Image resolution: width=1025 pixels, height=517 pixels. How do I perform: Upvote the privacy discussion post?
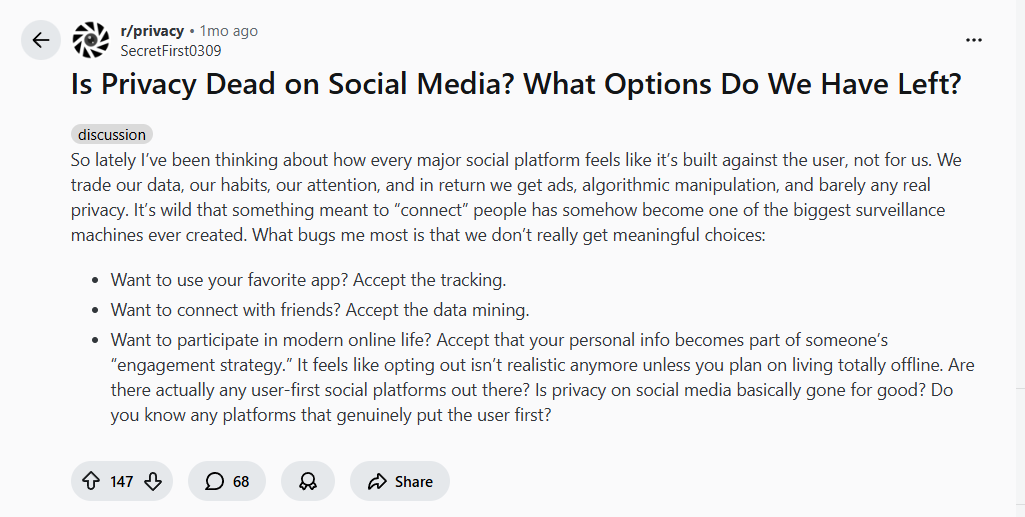click(x=90, y=481)
